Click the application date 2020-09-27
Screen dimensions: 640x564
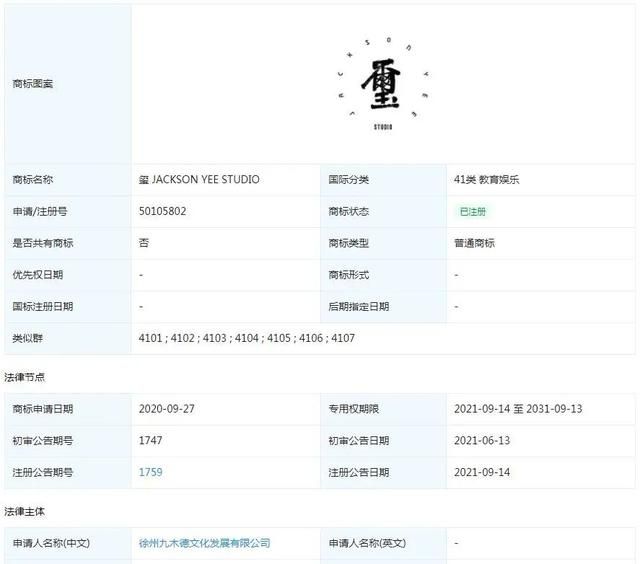tap(167, 409)
